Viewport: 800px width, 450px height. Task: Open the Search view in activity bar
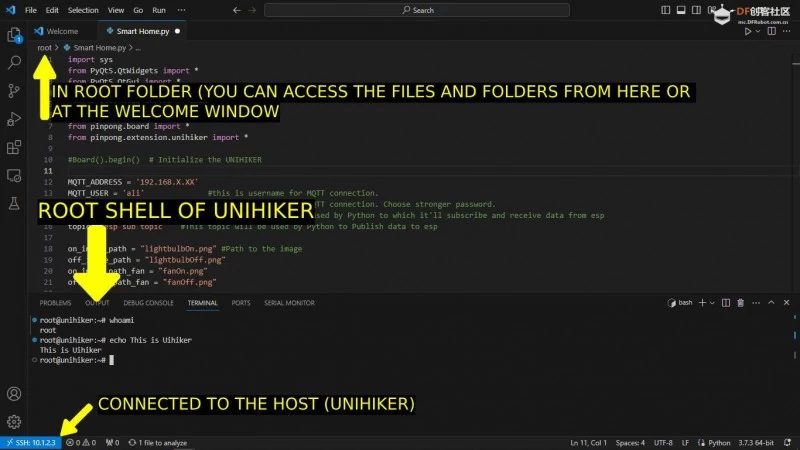[14, 62]
